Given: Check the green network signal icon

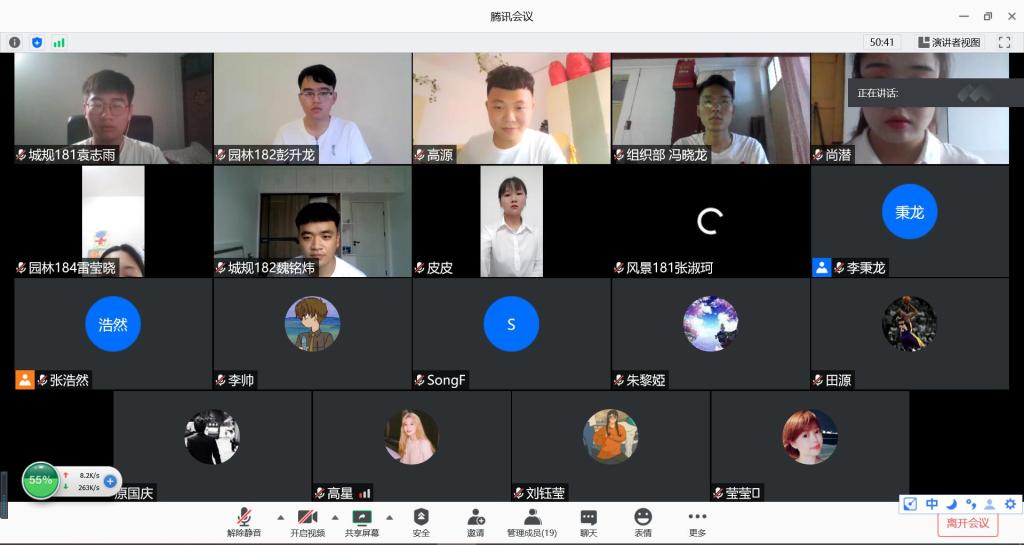Looking at the screenshot, I should tap(59, 42).
